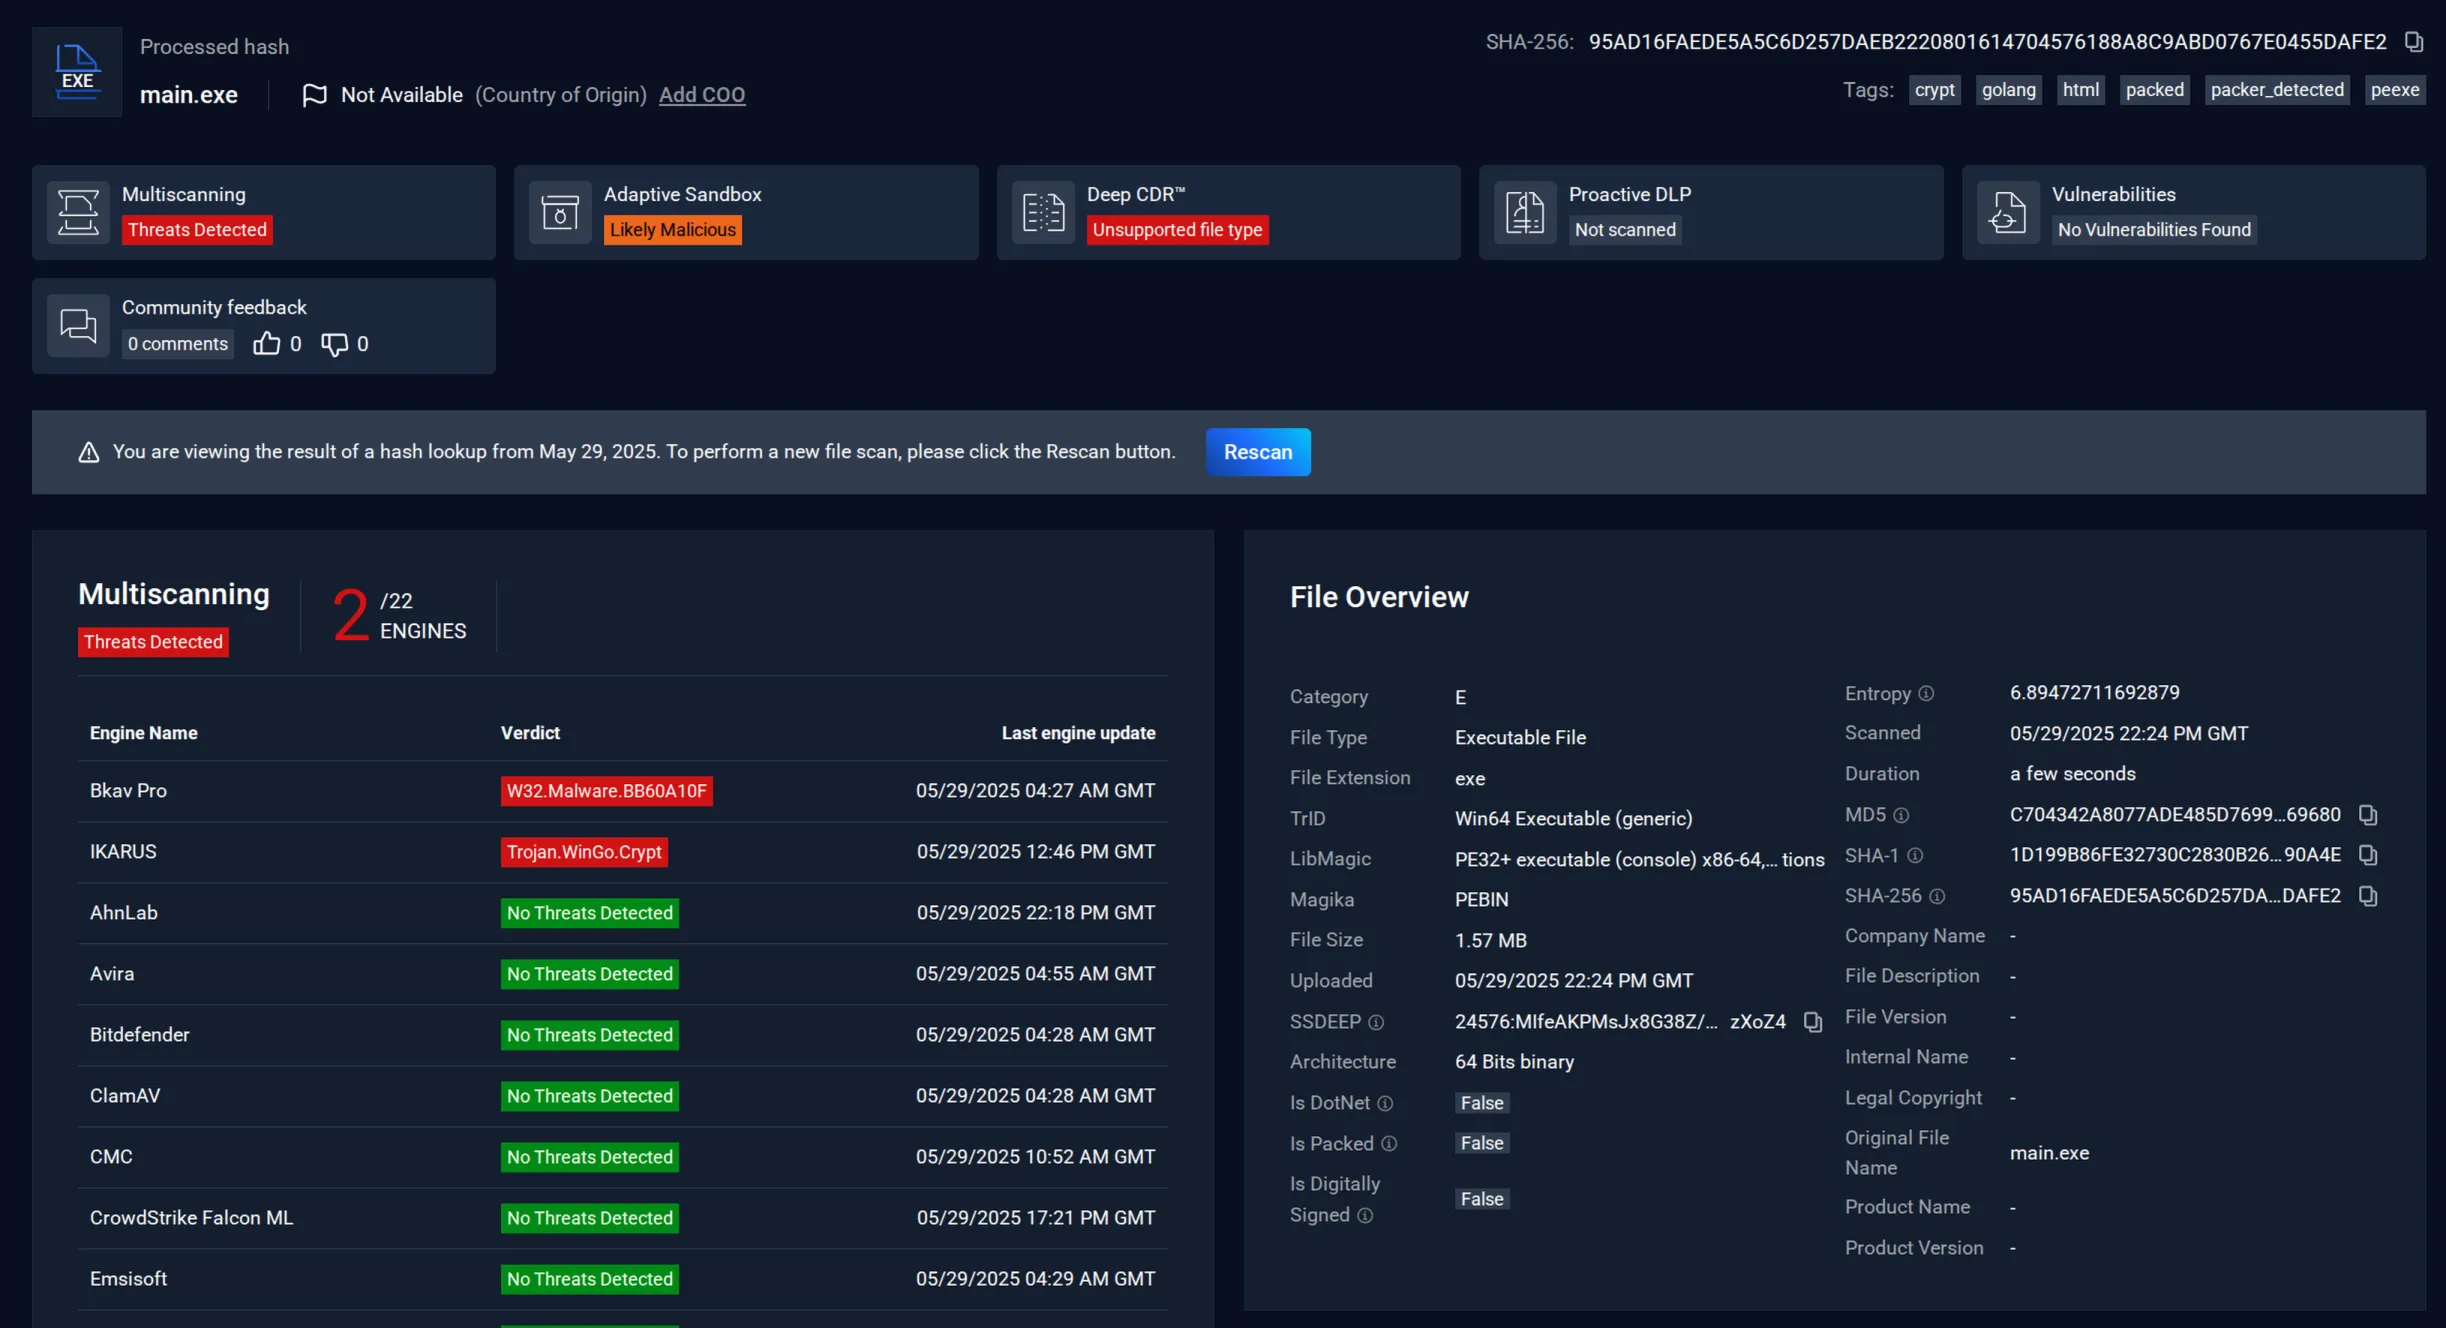Give a thumbs down vote
The height and width of the screenshot is (1328, 2446).
pyautogui.click(x=334, y=344)
